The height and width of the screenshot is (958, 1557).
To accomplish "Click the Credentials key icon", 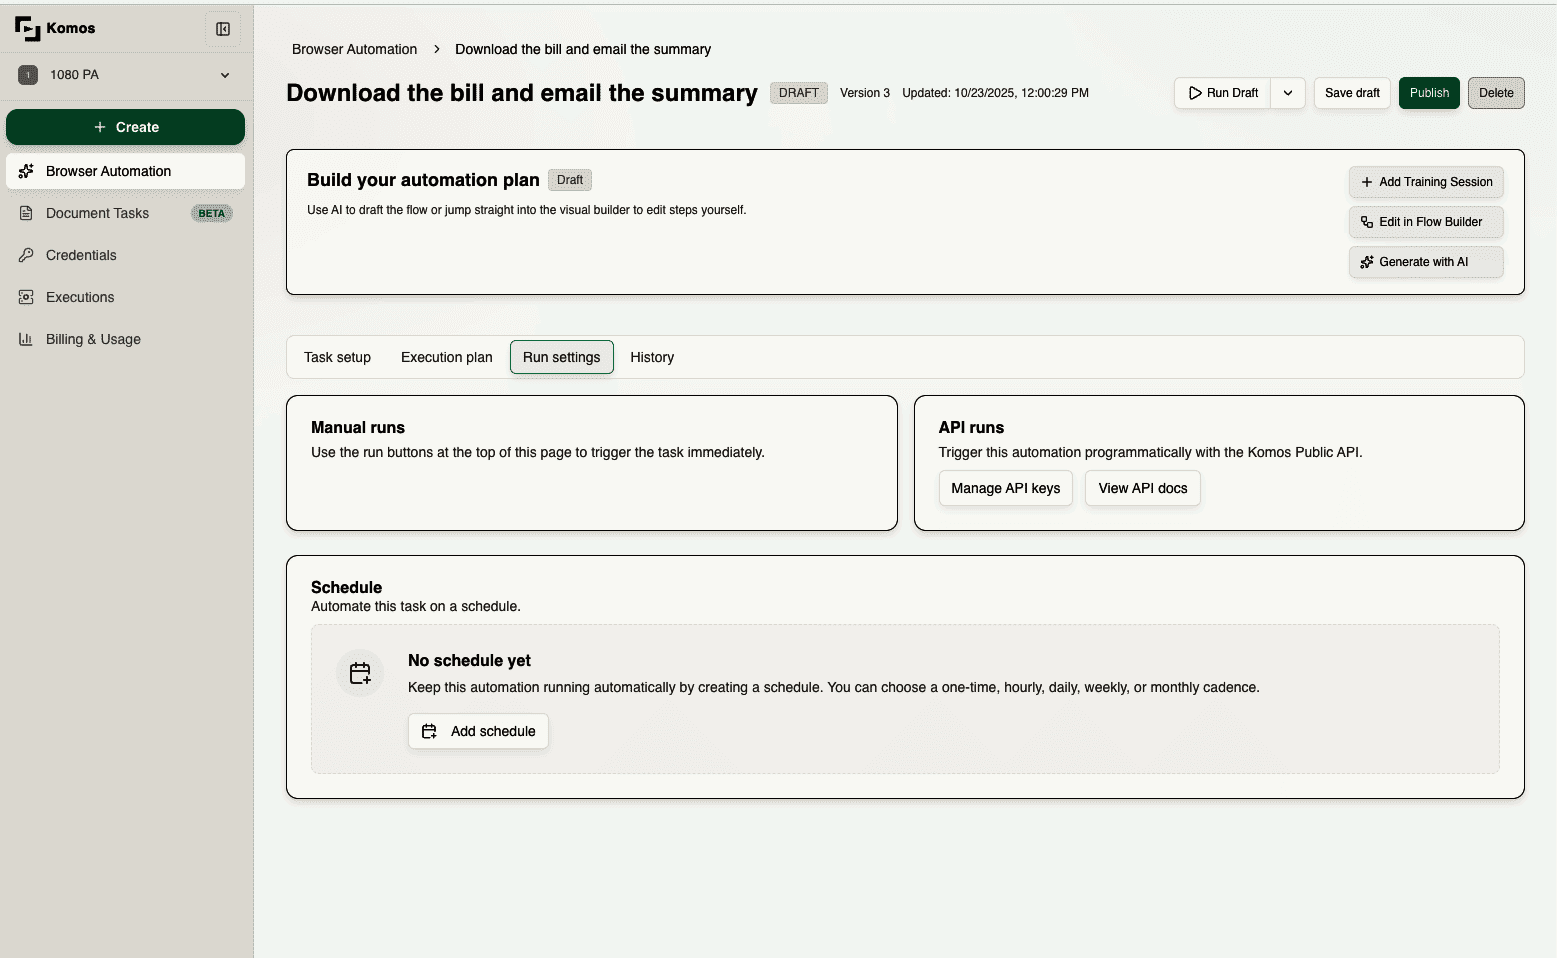I will 26,255.
